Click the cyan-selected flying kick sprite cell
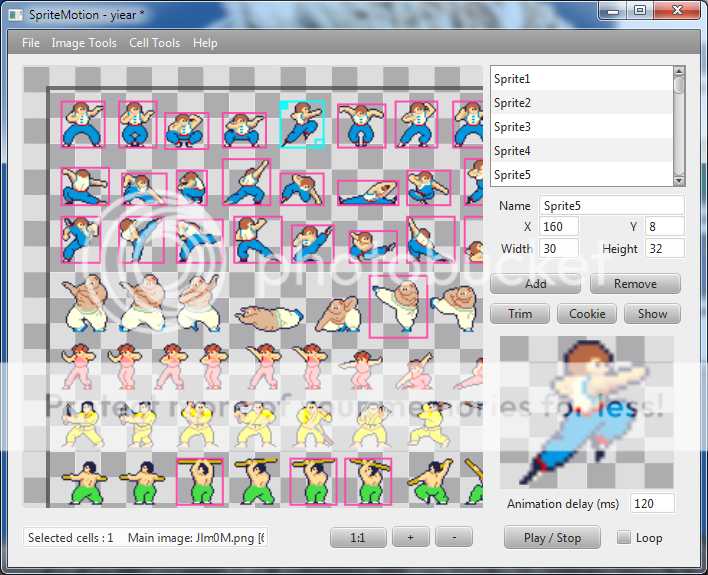Screen dimensions: 708x575 pyautogui.click(x=302, y=124)
